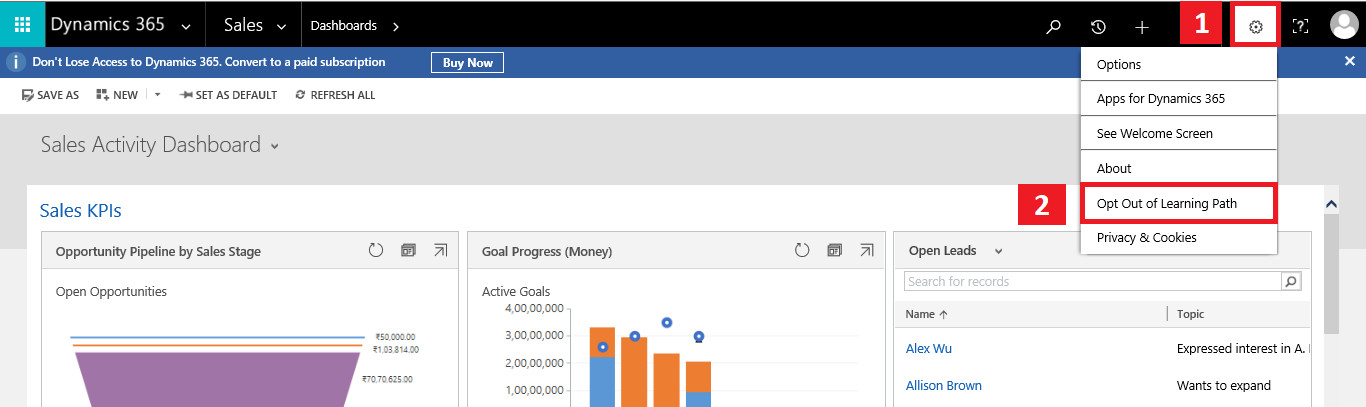Click the Search for records field
The height and width of the screenshot is (407, 1366).
coord(1092,281)
